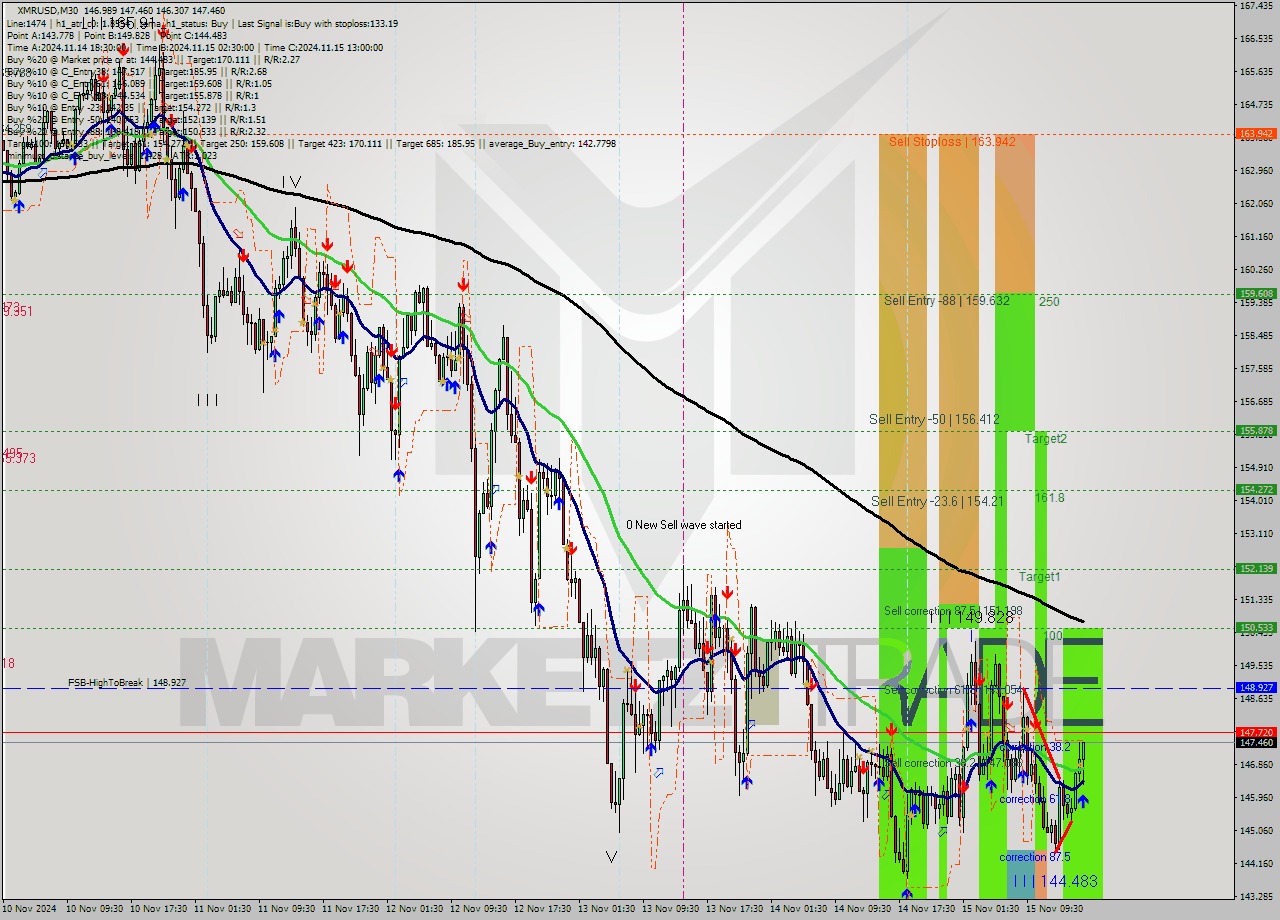Select the blue 'correction 87.5' label
Image resolution: width=1280 pixels, height=920 pixels.
pyautogui.click(x=1035, y=857)
